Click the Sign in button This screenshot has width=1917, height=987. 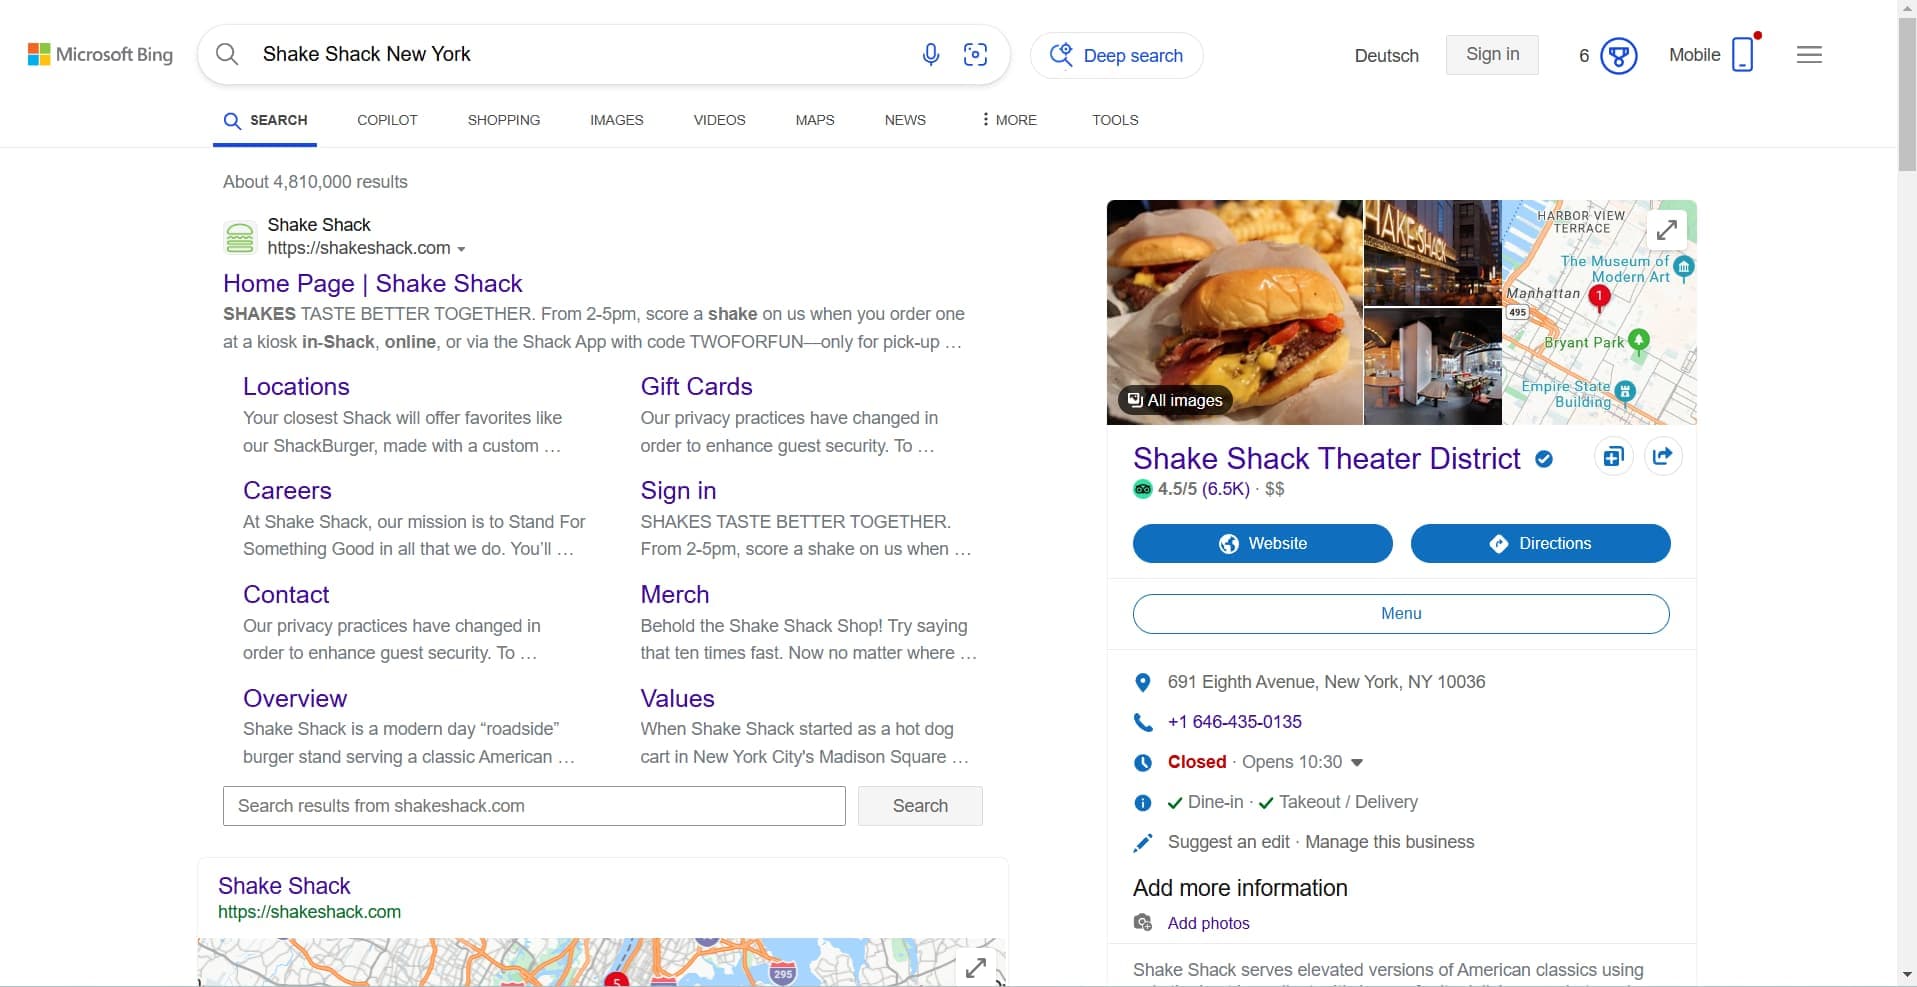(1492, 54)
